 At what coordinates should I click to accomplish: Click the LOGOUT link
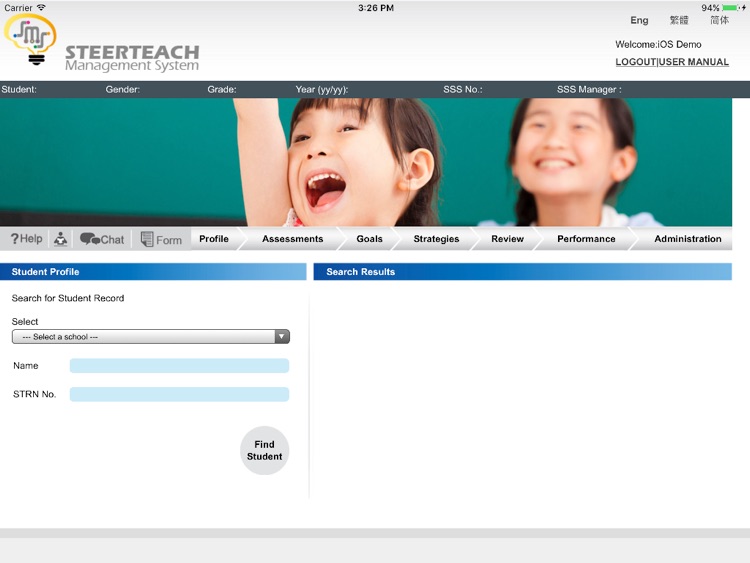click(635, 62)
